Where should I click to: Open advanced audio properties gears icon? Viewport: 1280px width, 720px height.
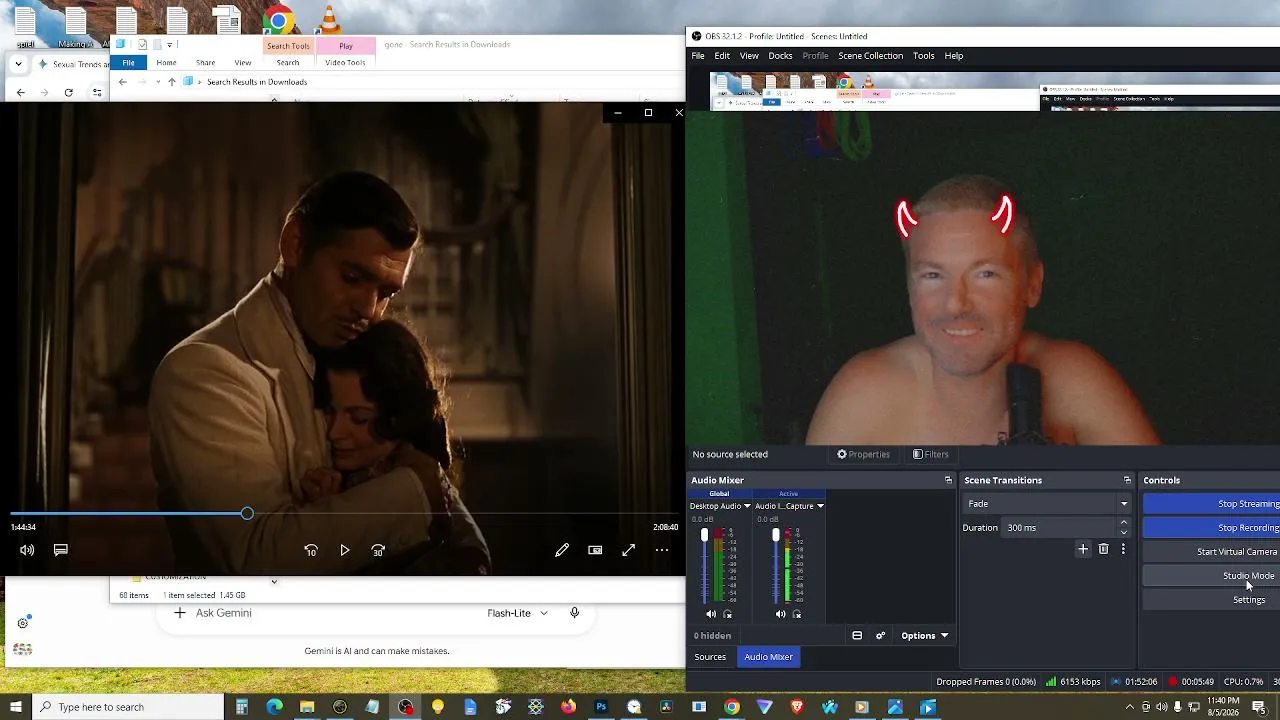[x=880, y=636]
